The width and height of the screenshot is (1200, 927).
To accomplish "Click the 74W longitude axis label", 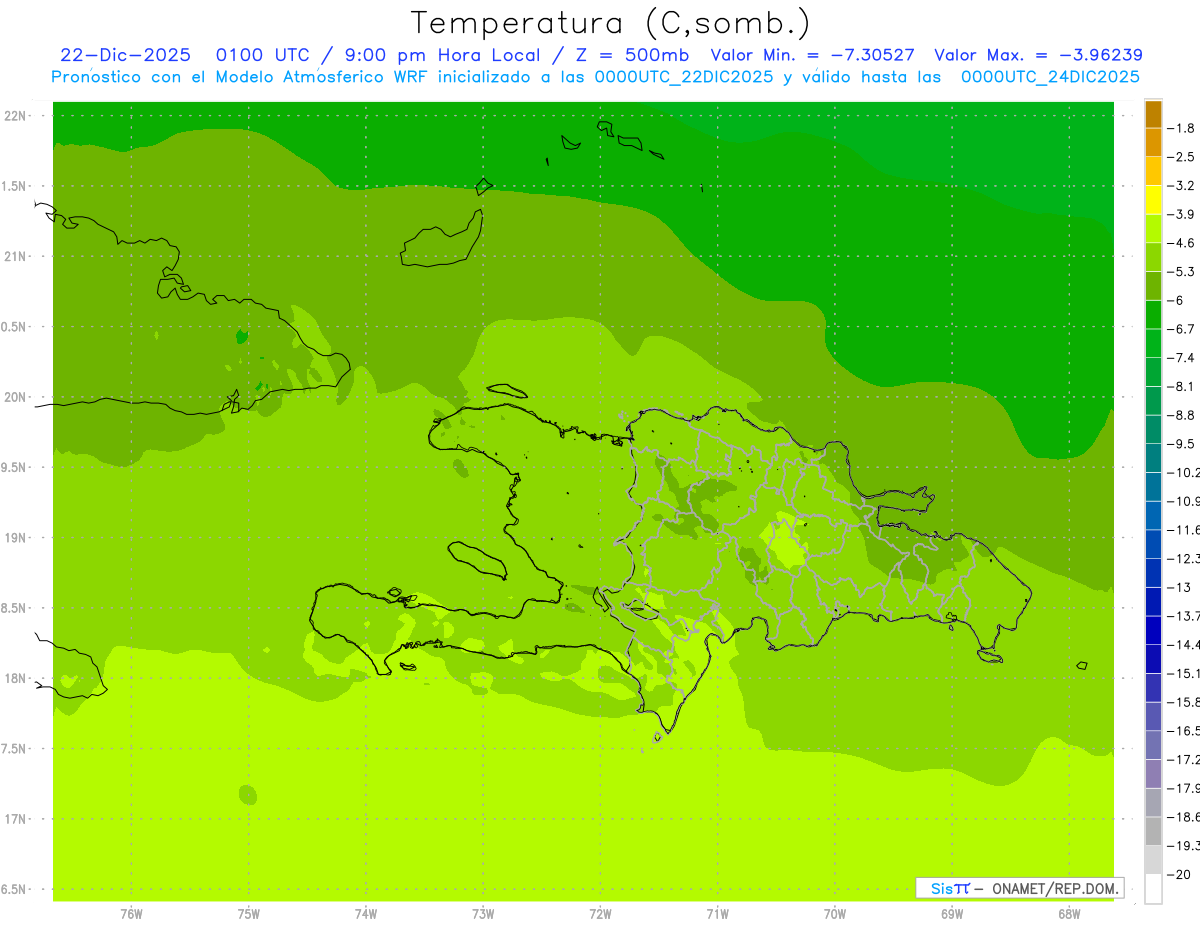I will [x=366, y=914].
